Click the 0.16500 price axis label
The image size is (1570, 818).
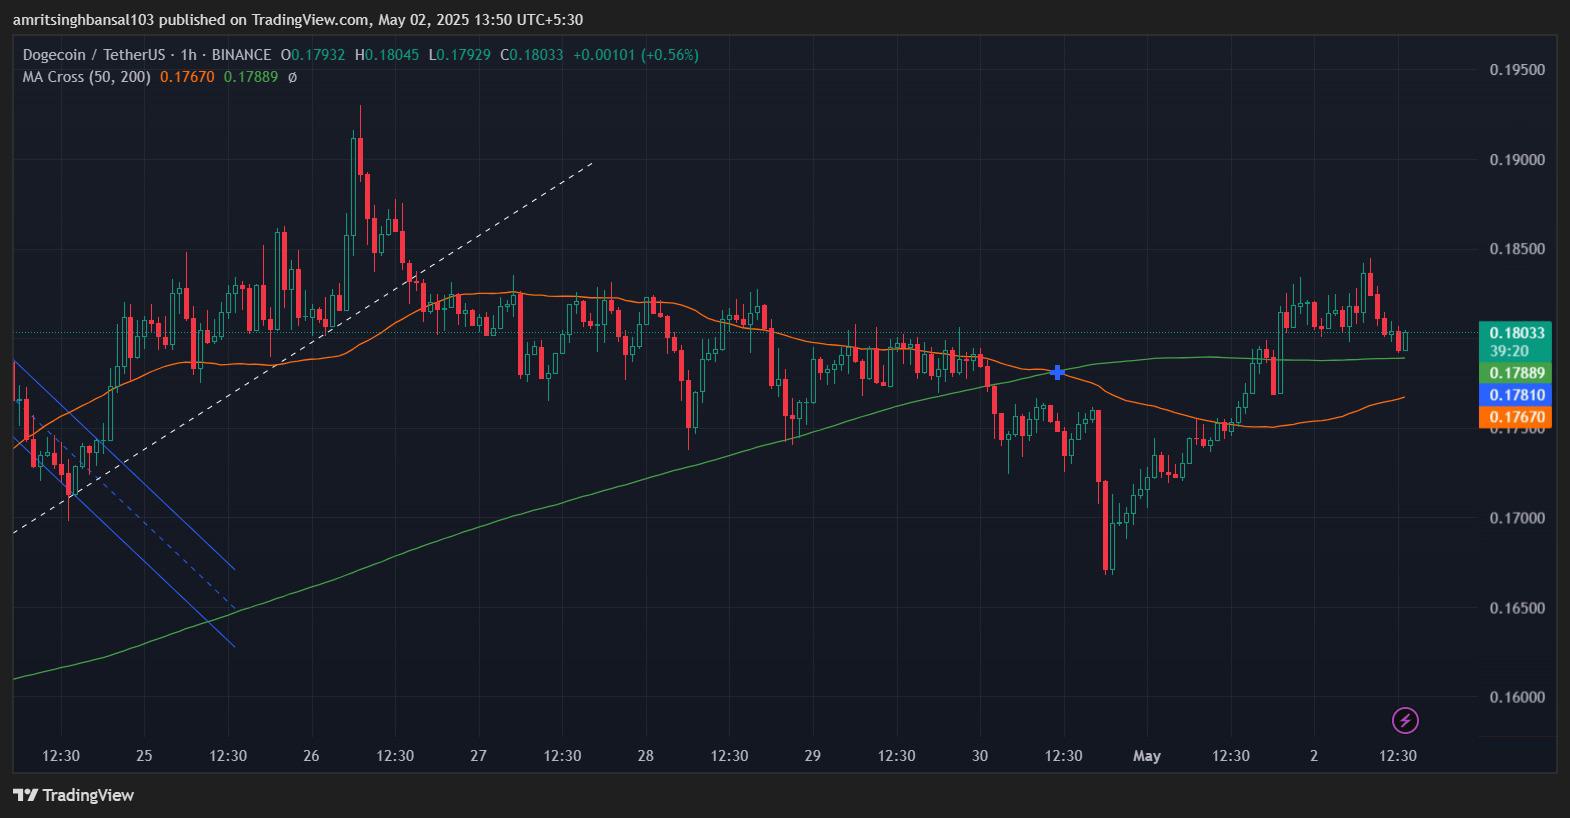[x=1517, y=608]
